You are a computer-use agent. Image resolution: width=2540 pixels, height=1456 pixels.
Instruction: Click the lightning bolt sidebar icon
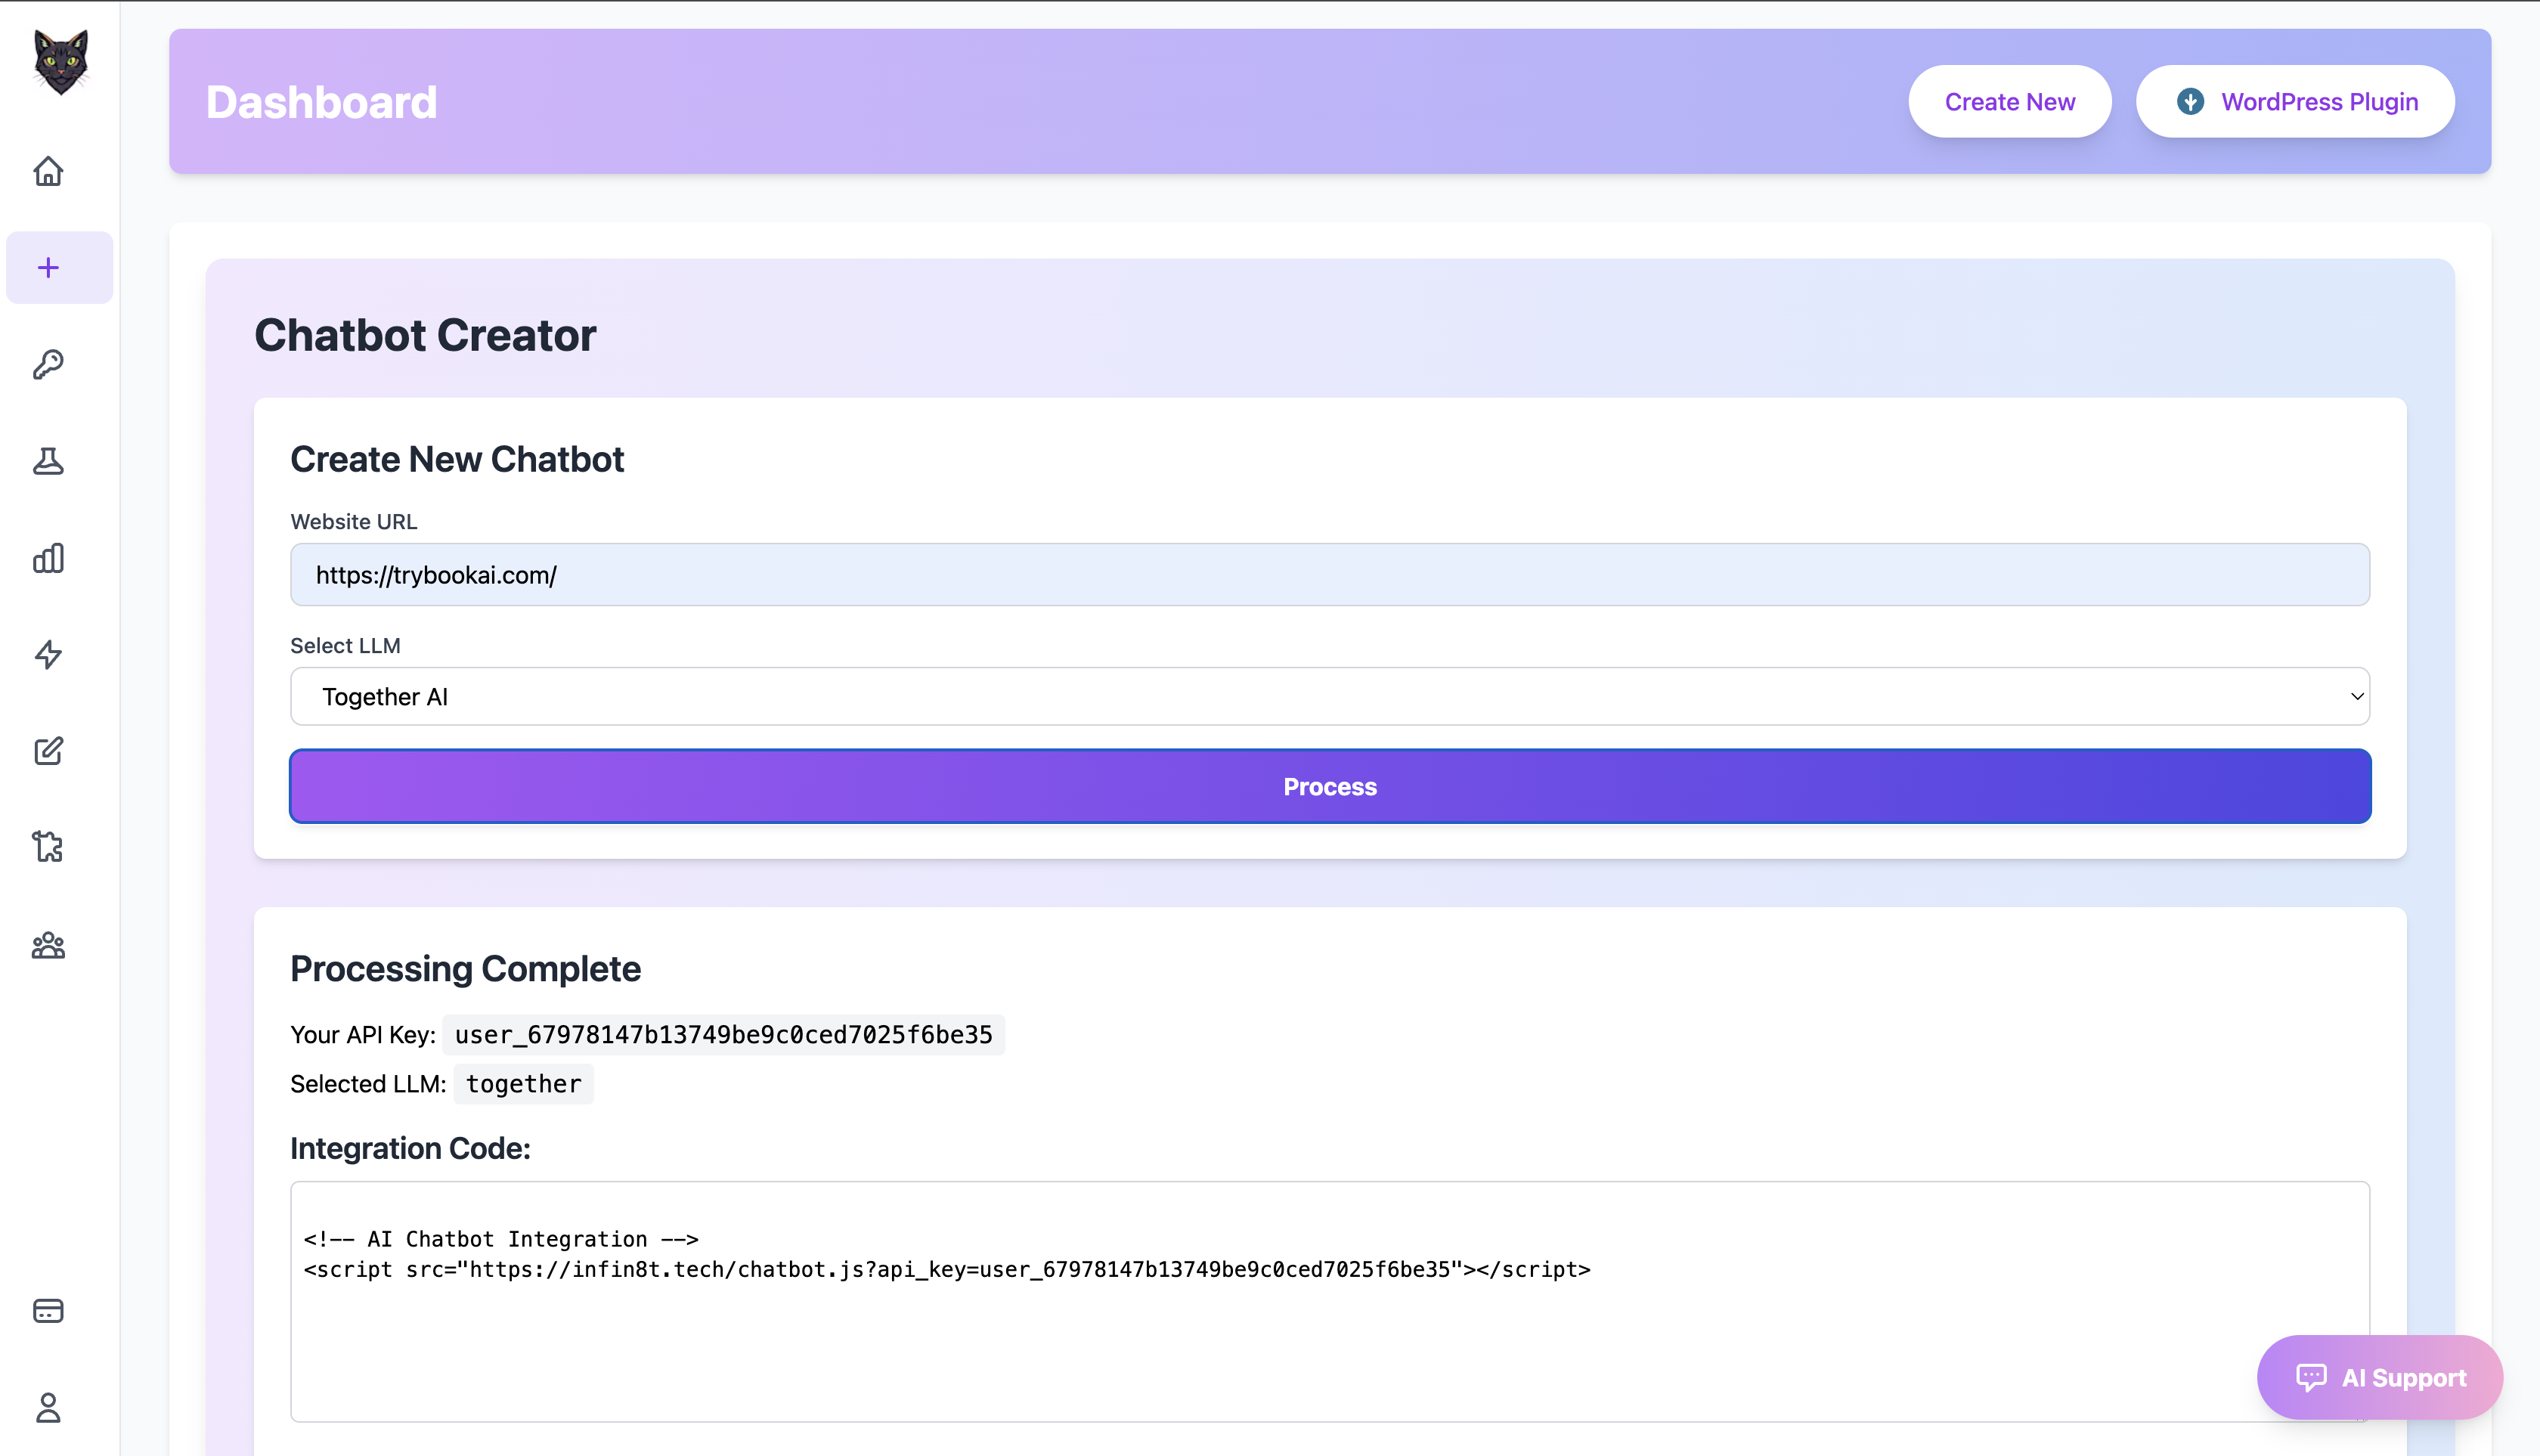(x=48, y=655)
